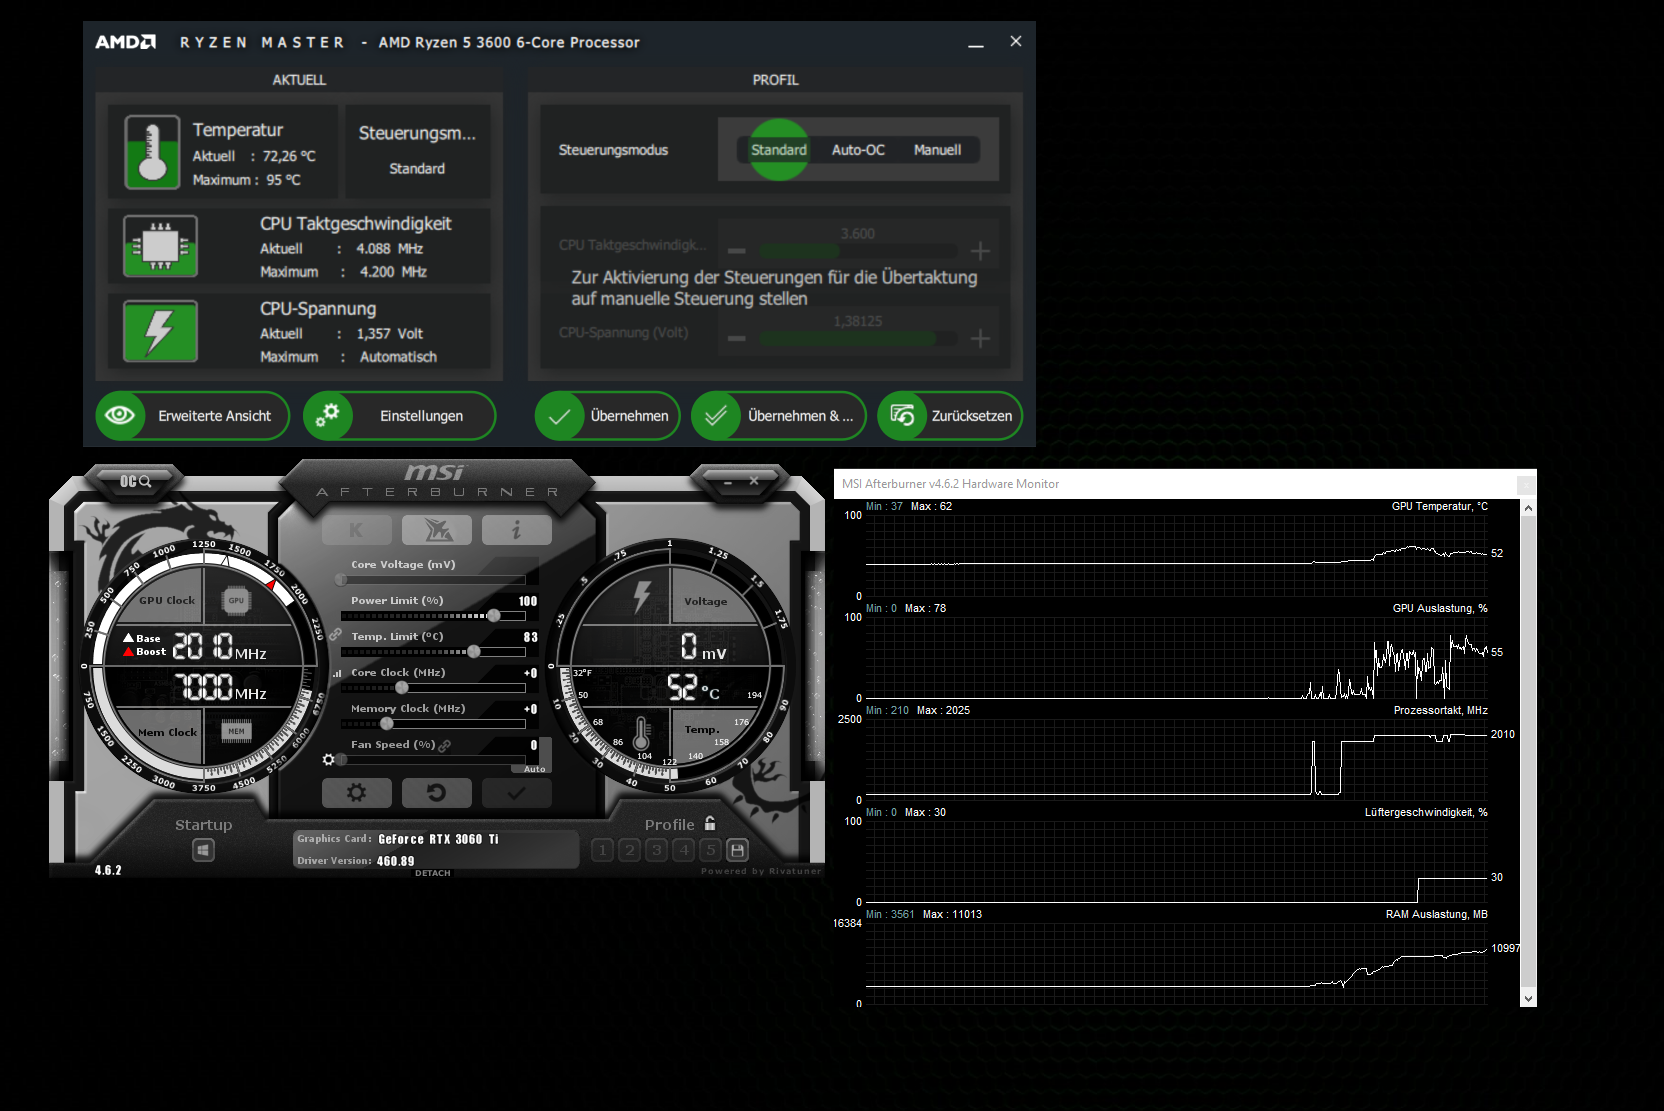Click minus stepper for CPU-Spannung (Volt)
This screenshot has height=1111, width=1664.
pyautogui.click(x=737, y=339)
